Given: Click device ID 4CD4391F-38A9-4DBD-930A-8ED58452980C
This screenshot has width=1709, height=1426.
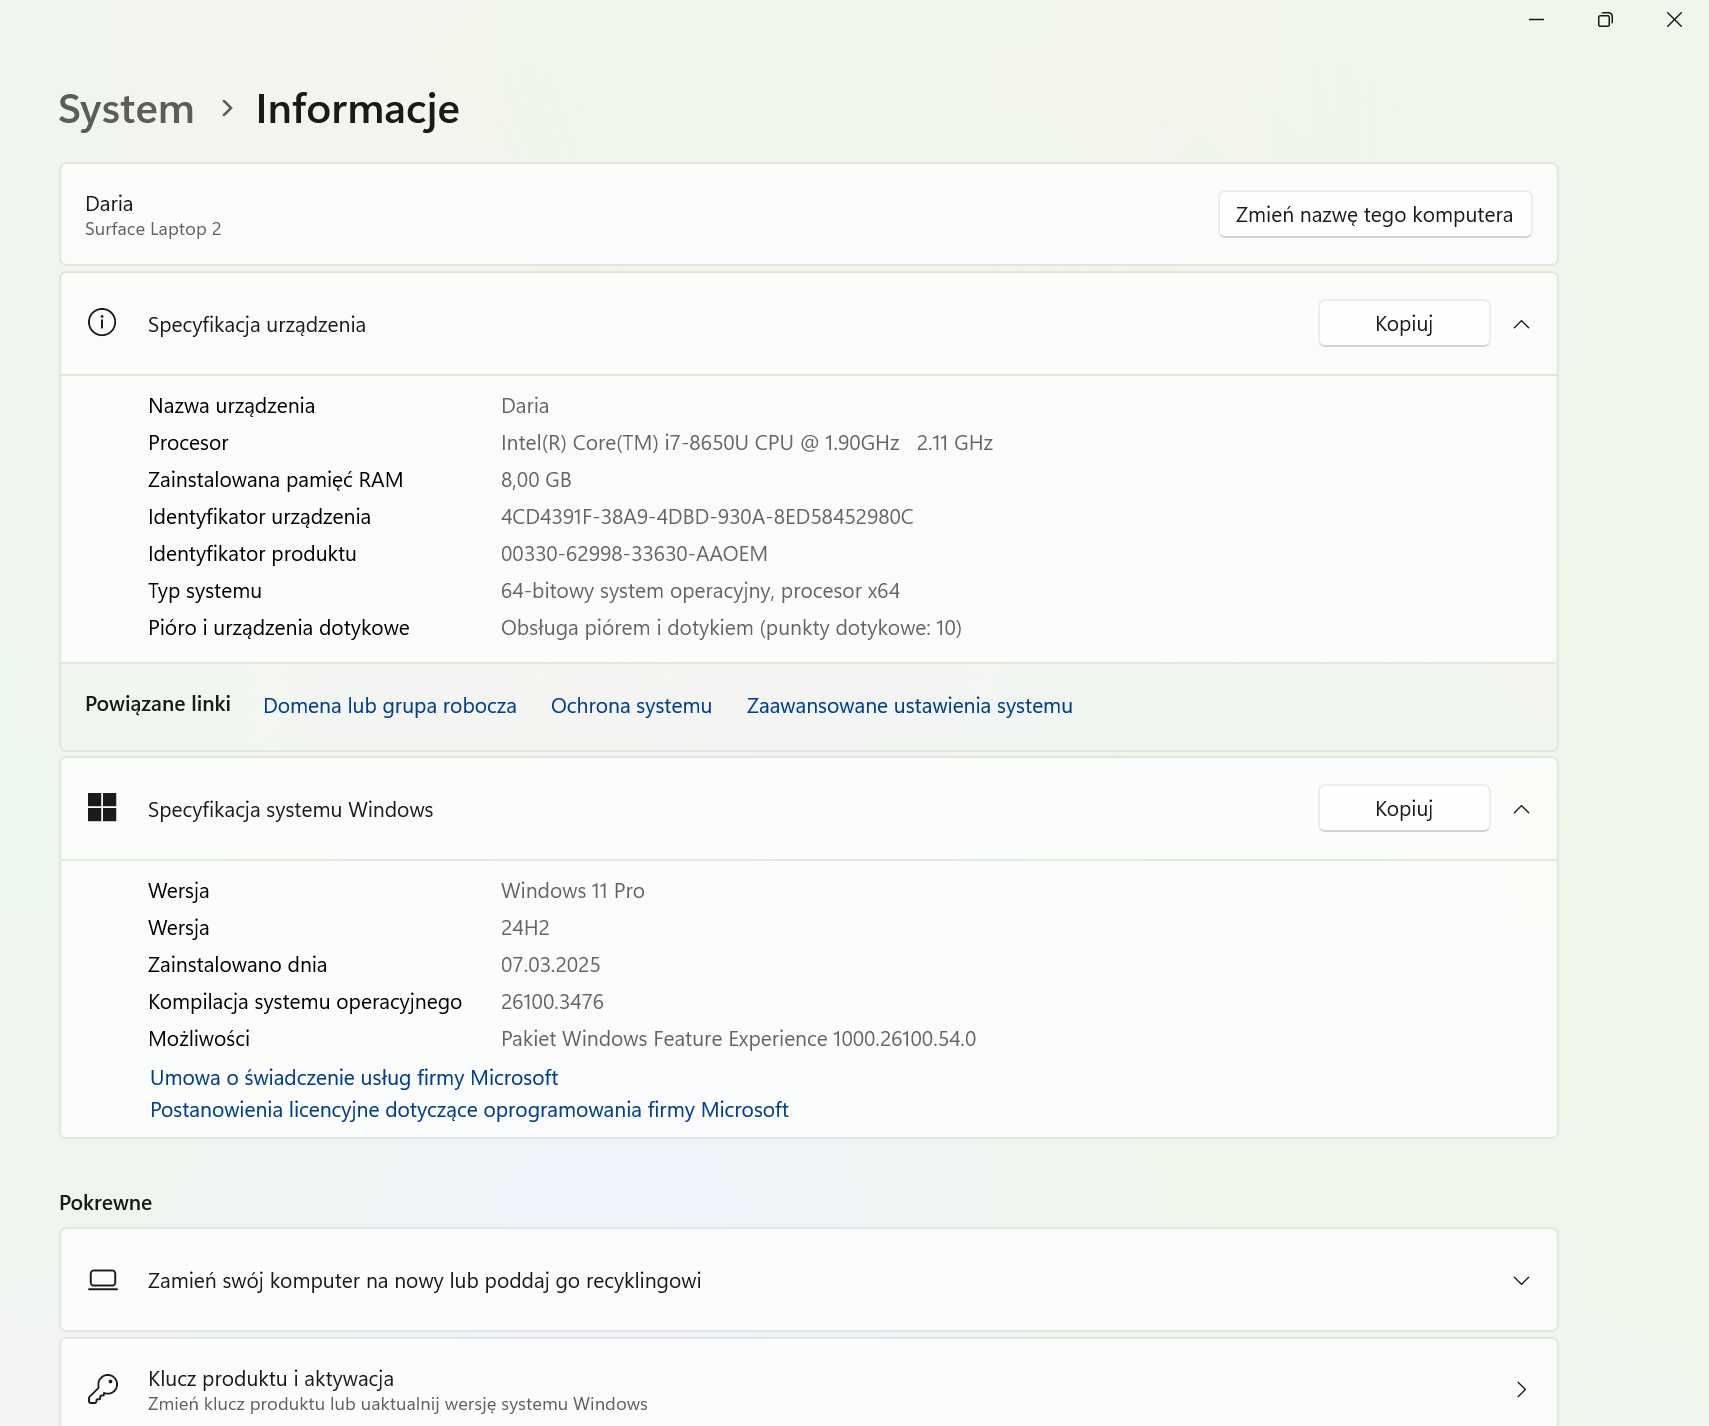Looking at the screenshot, I should coord(707,516).
